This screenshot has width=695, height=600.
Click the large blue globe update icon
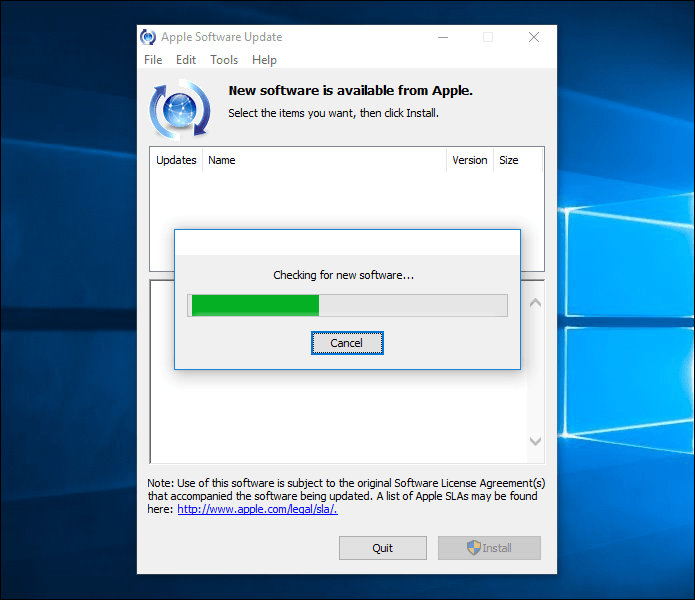coord(180,109)
